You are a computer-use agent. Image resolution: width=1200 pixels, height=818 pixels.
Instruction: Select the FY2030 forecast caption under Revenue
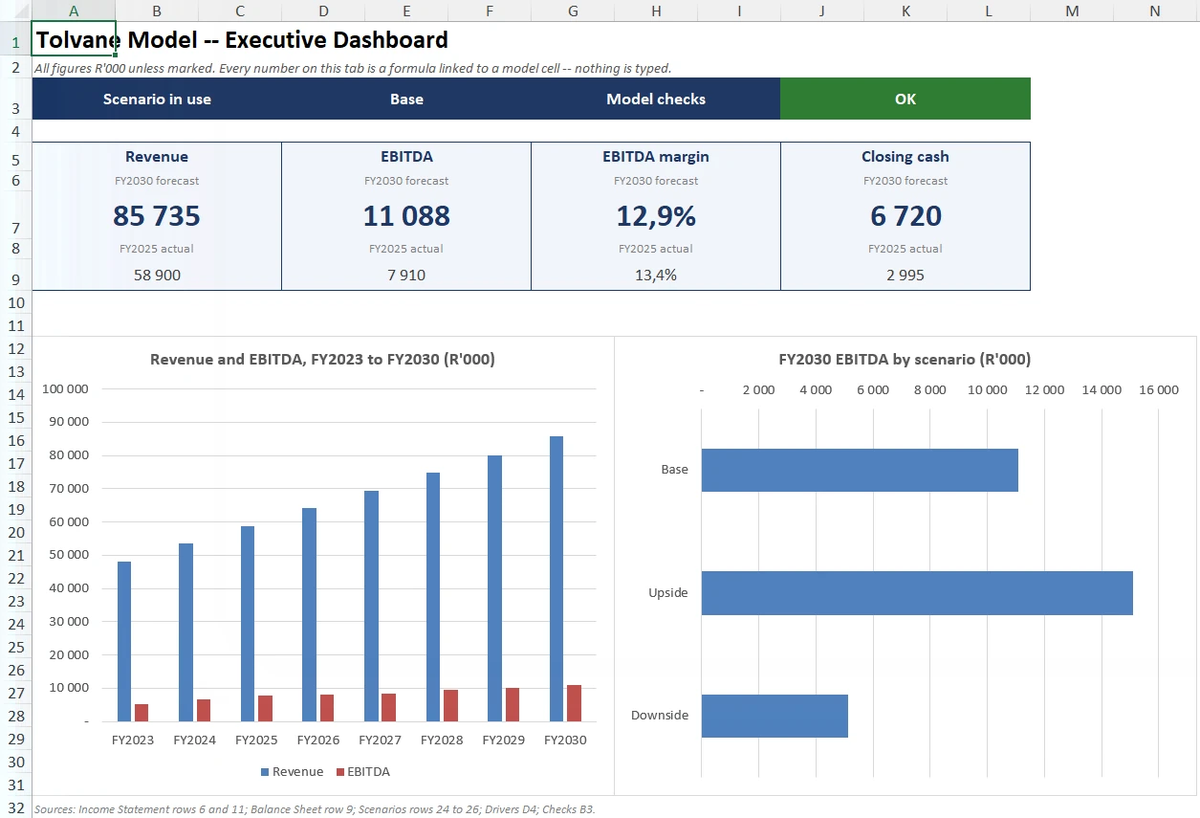coord(157,181)
